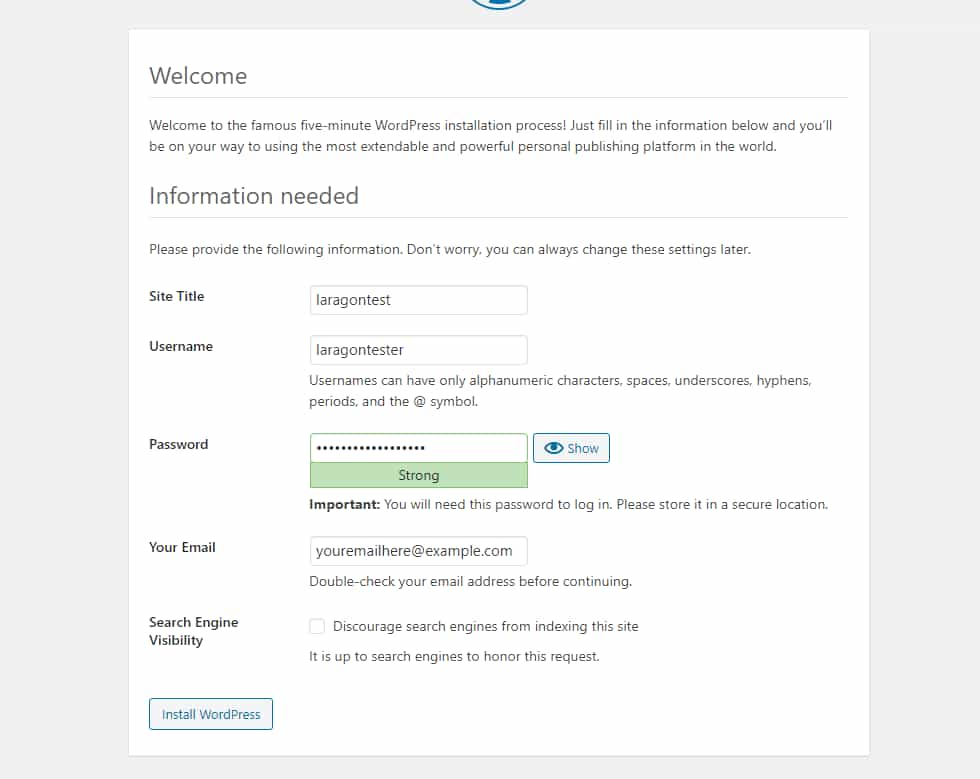
Task: Click the green Strong password strength indicator
Action: 418,475
